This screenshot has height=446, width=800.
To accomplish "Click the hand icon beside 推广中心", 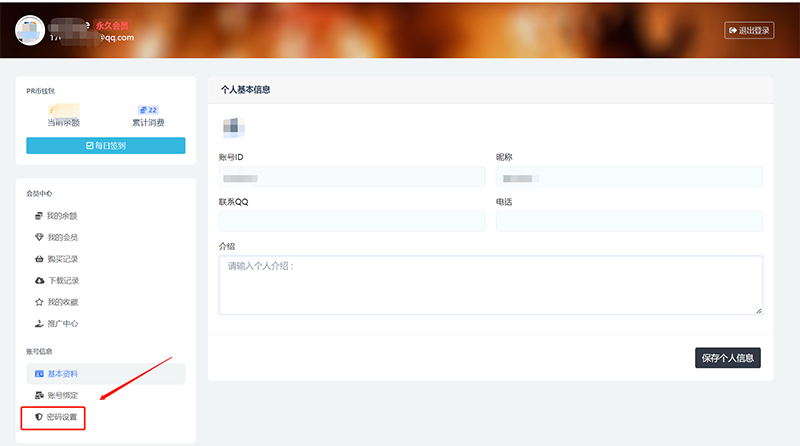I will pyautogui.click(x=39, y=324).
